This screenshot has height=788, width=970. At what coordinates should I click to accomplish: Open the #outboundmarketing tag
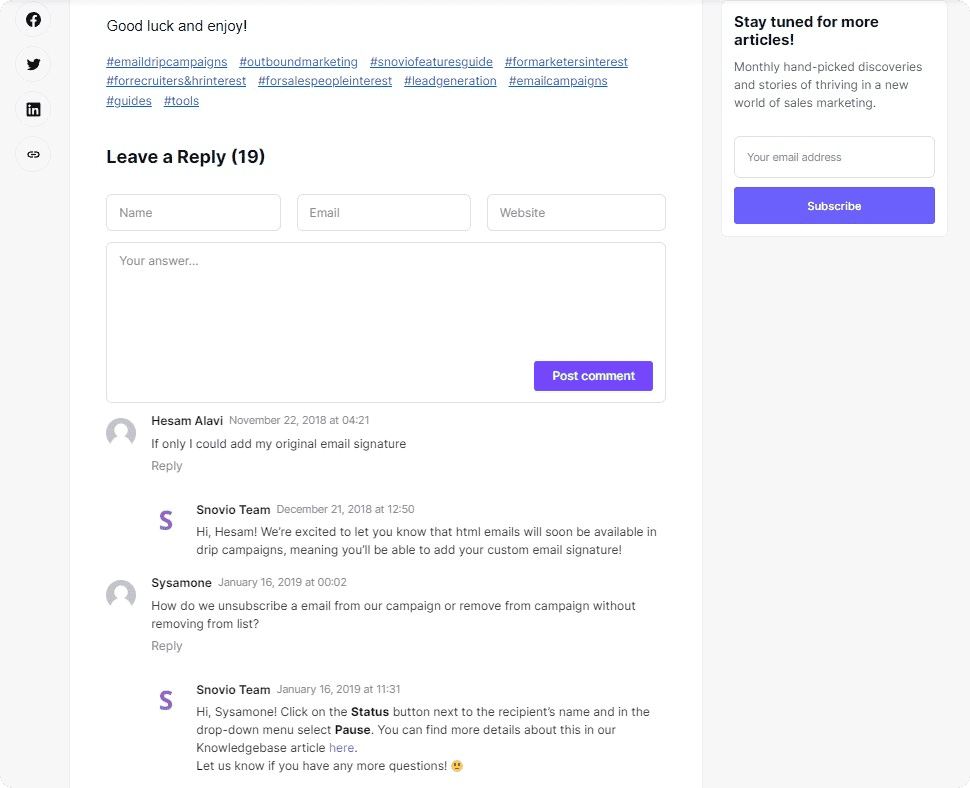pyautogui.click(x=298, y=62)
